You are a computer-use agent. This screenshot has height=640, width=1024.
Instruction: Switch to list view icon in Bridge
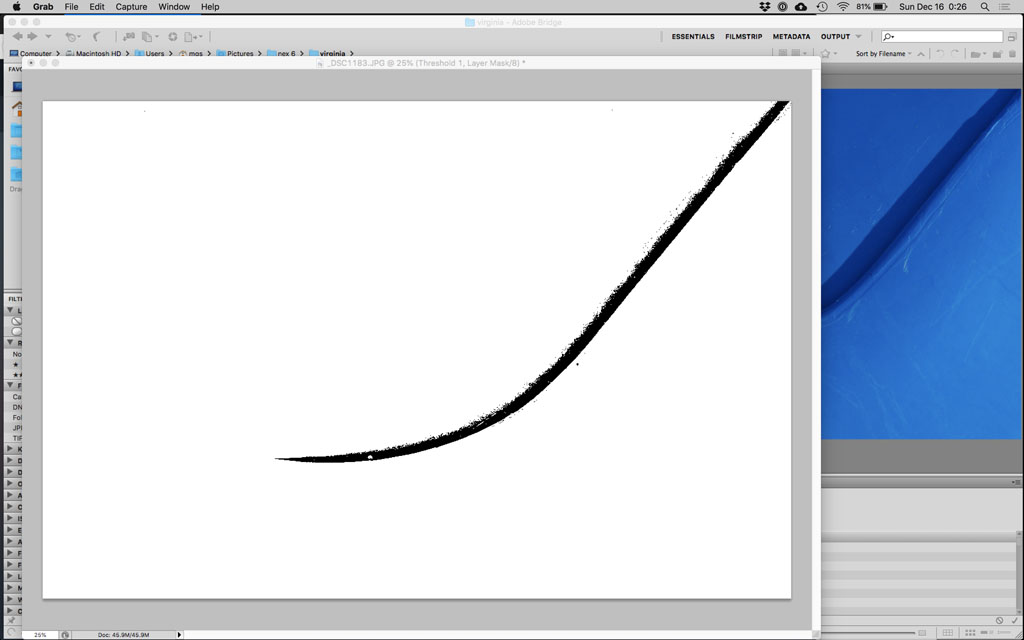[1006, 633]
